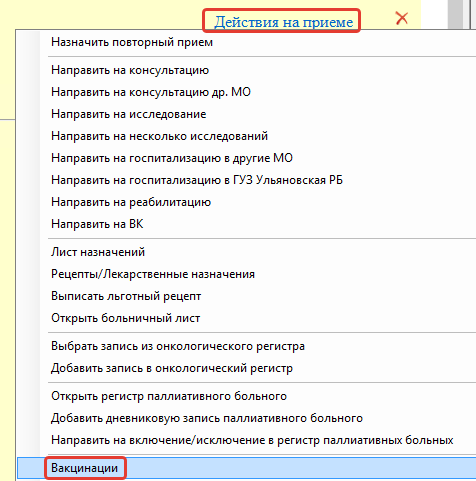The height and width of the screenshot is (481, 476).
Task: Open Лист назначений
Action: point(247,252)
